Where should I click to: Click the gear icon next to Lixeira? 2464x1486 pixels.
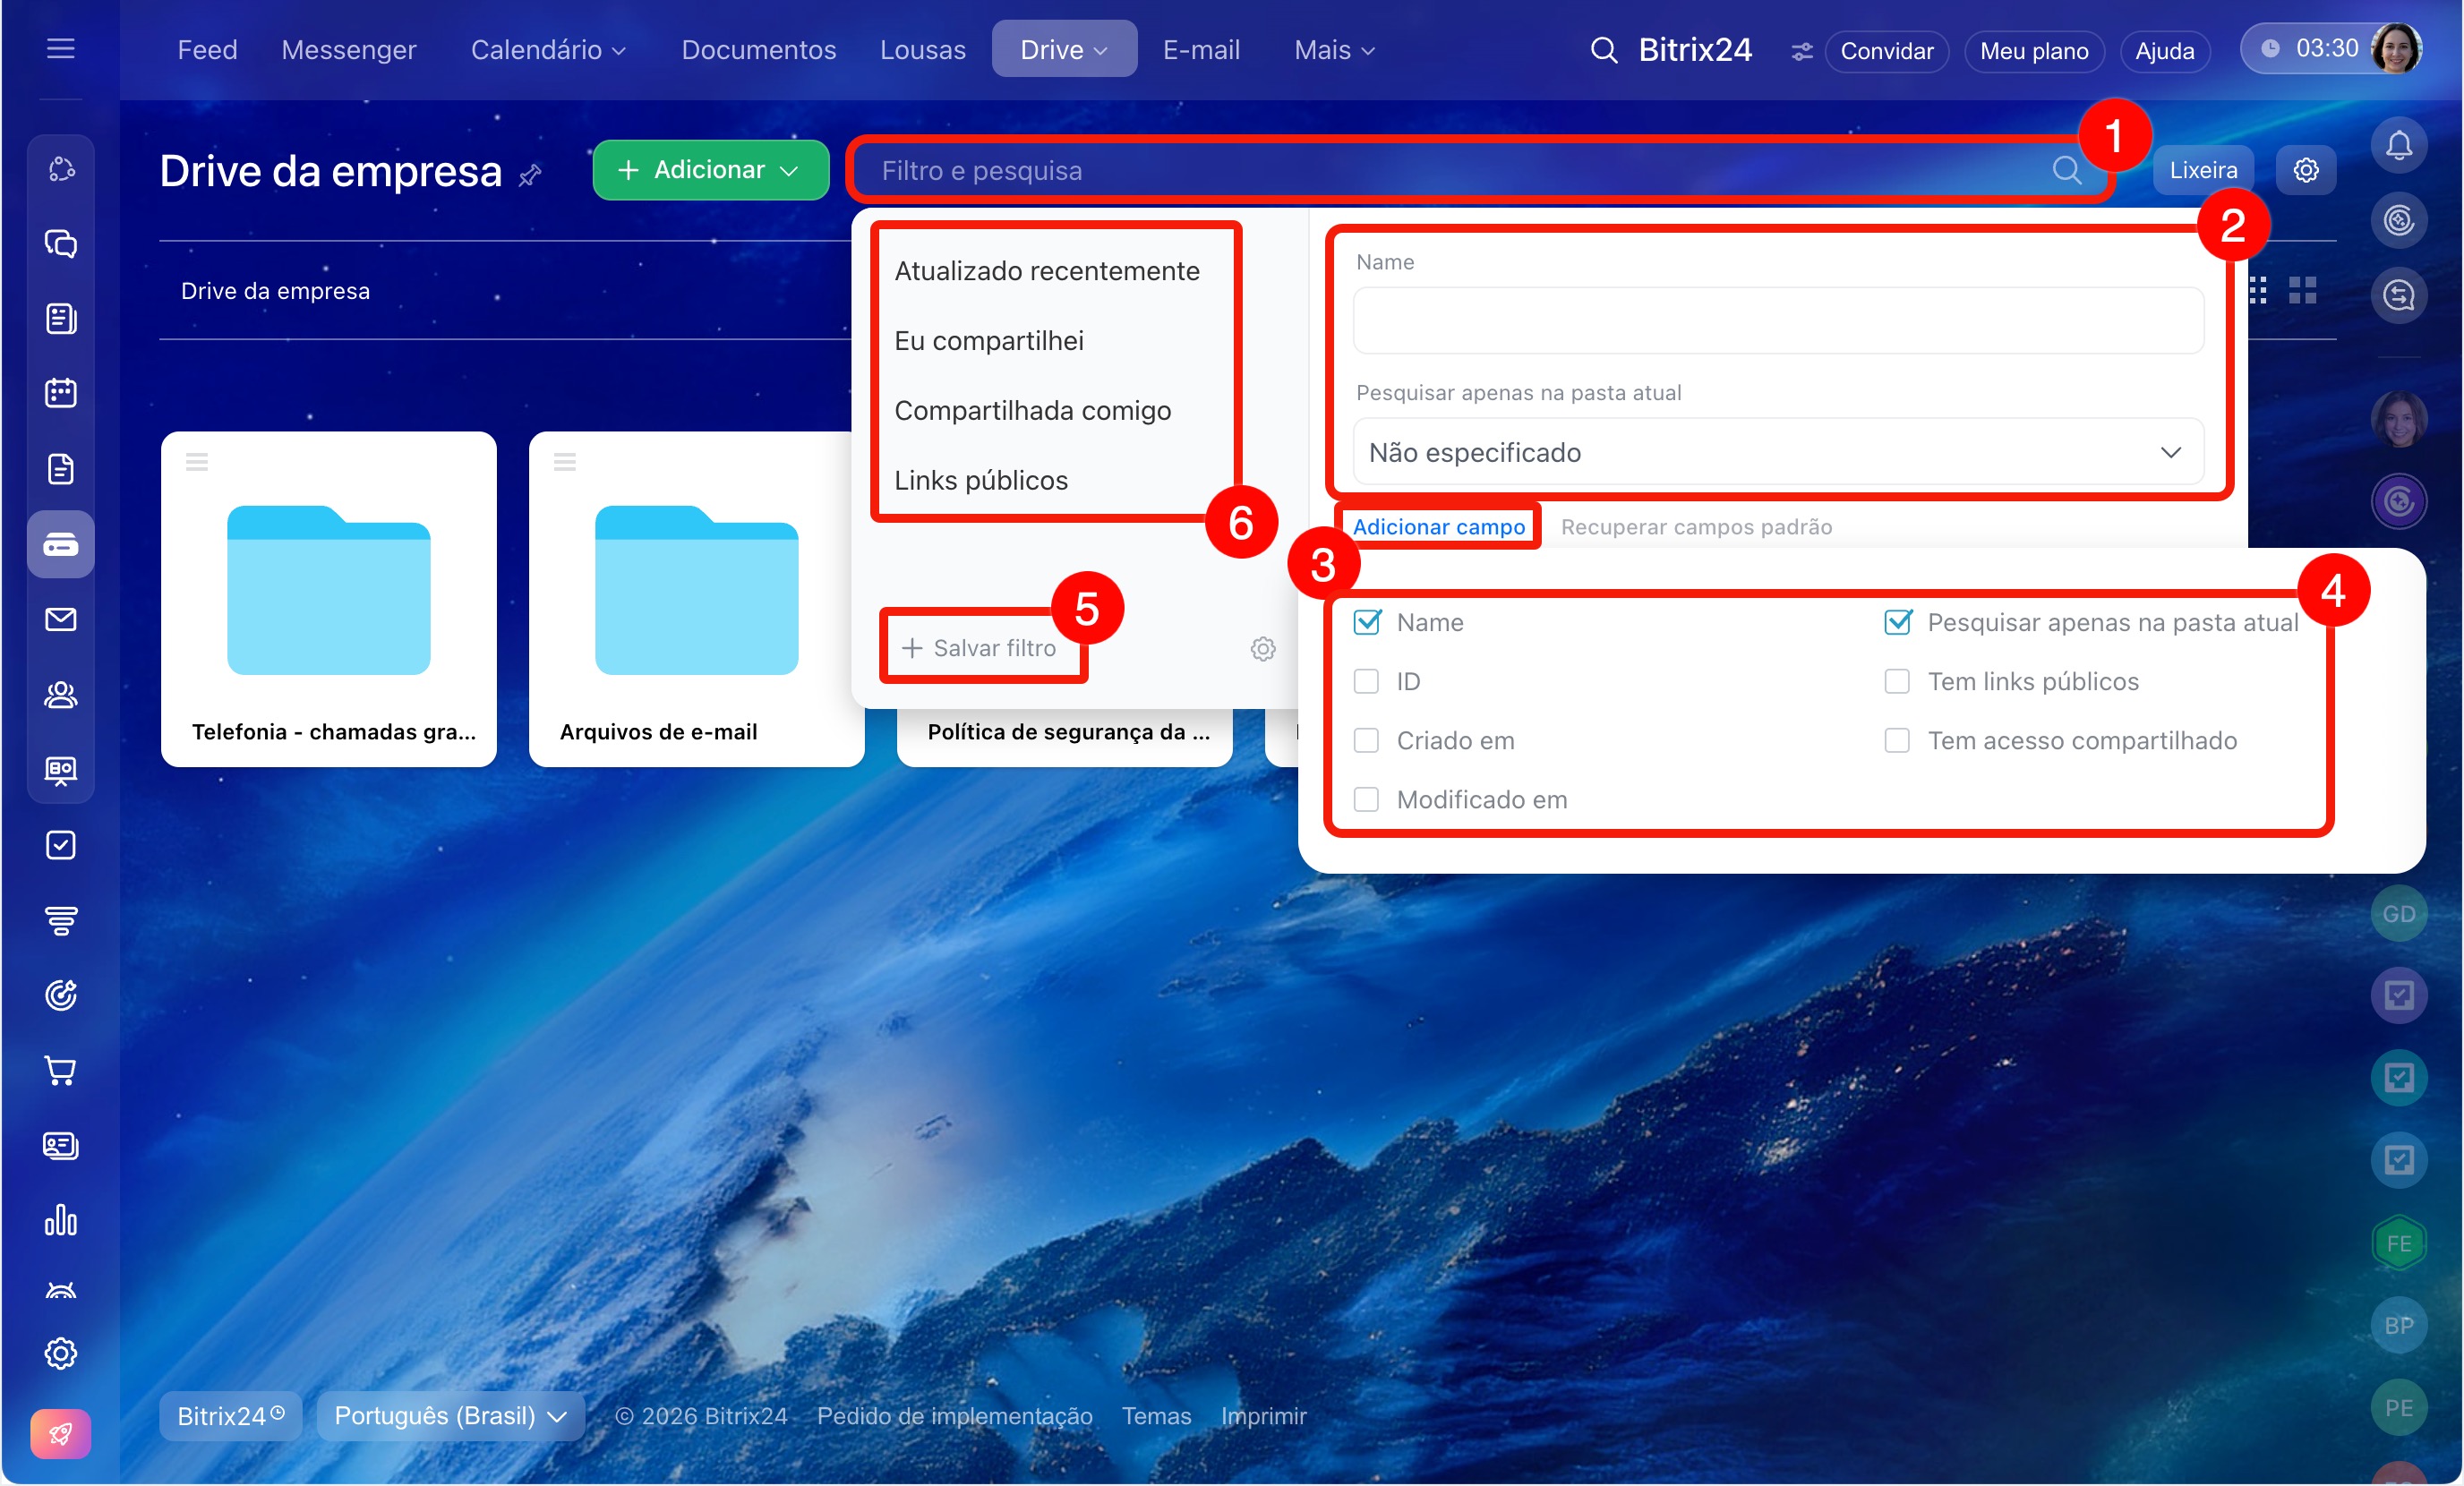click(x=2305, y=170)
